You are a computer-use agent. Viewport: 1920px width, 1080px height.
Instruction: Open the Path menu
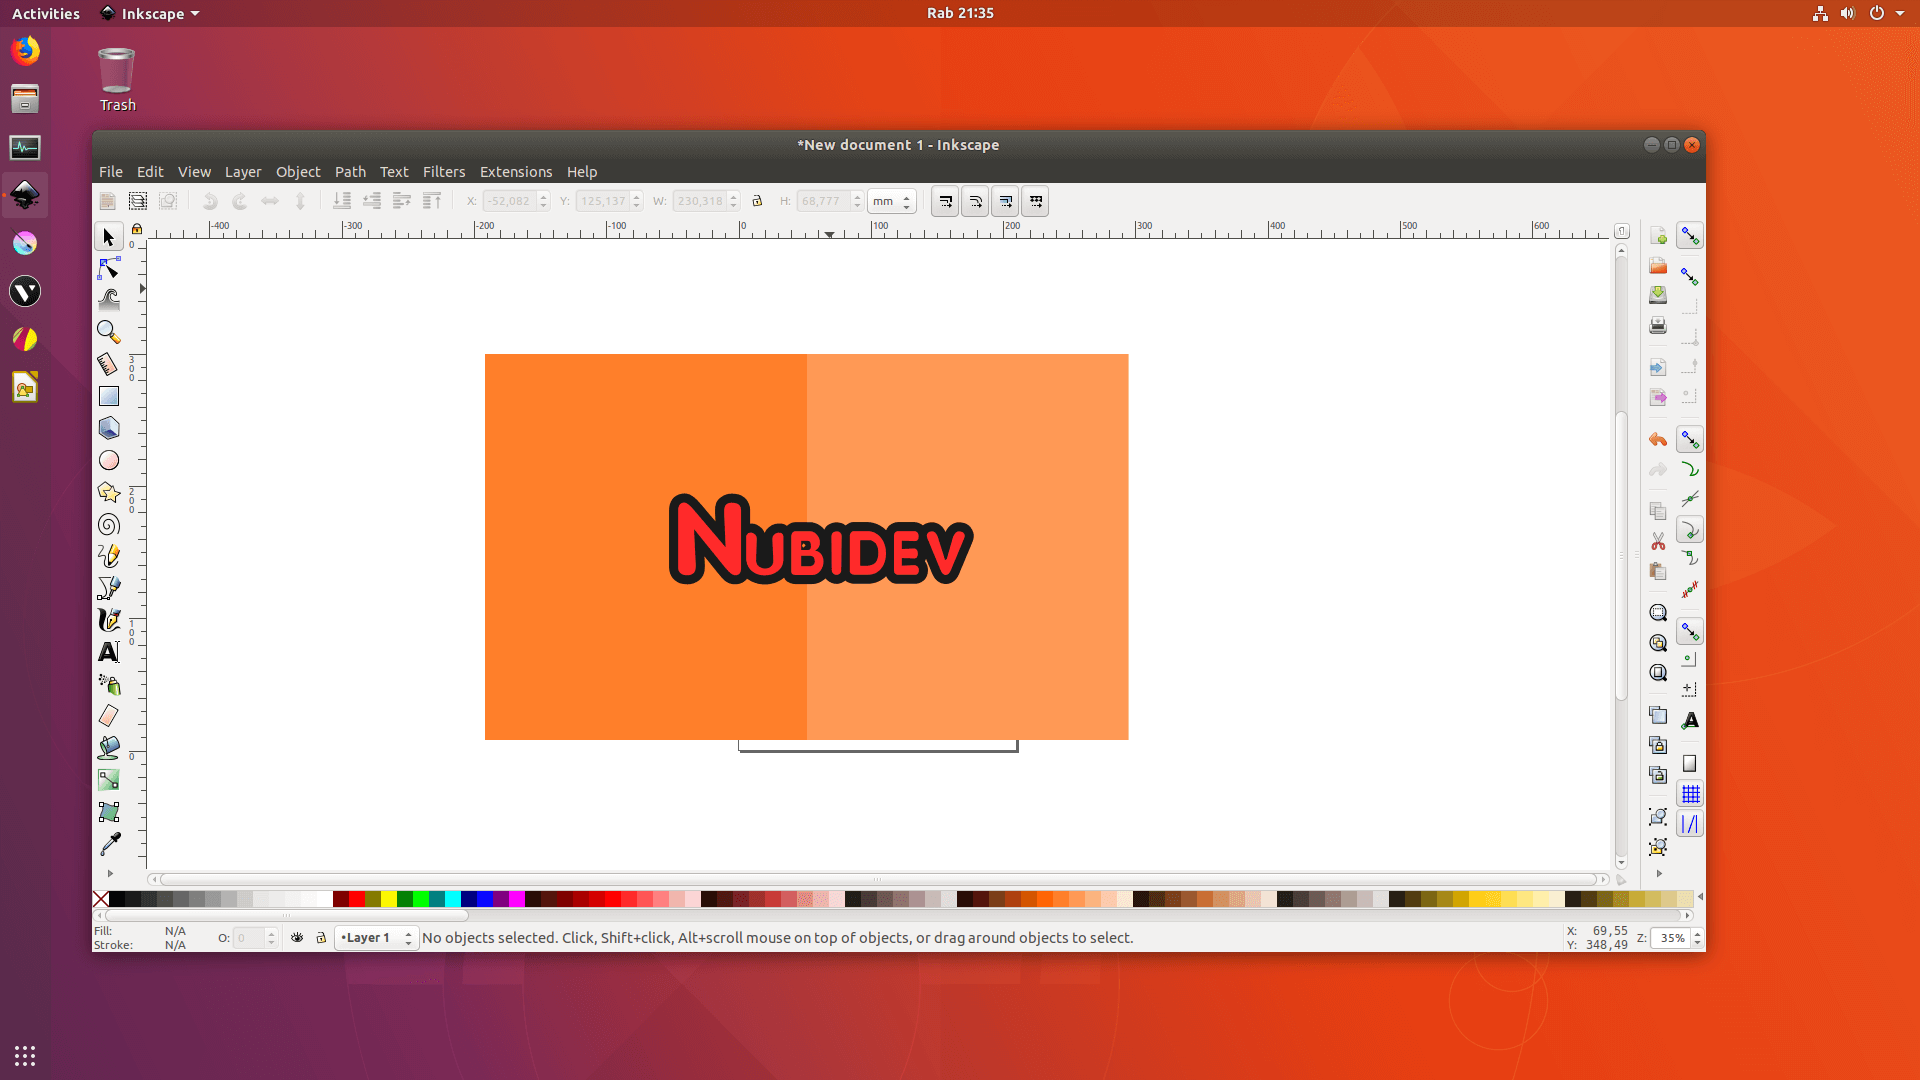[351, 171]
